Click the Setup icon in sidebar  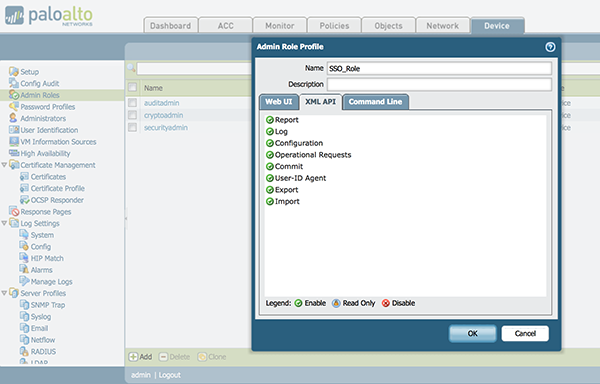[x=14, y=72]
